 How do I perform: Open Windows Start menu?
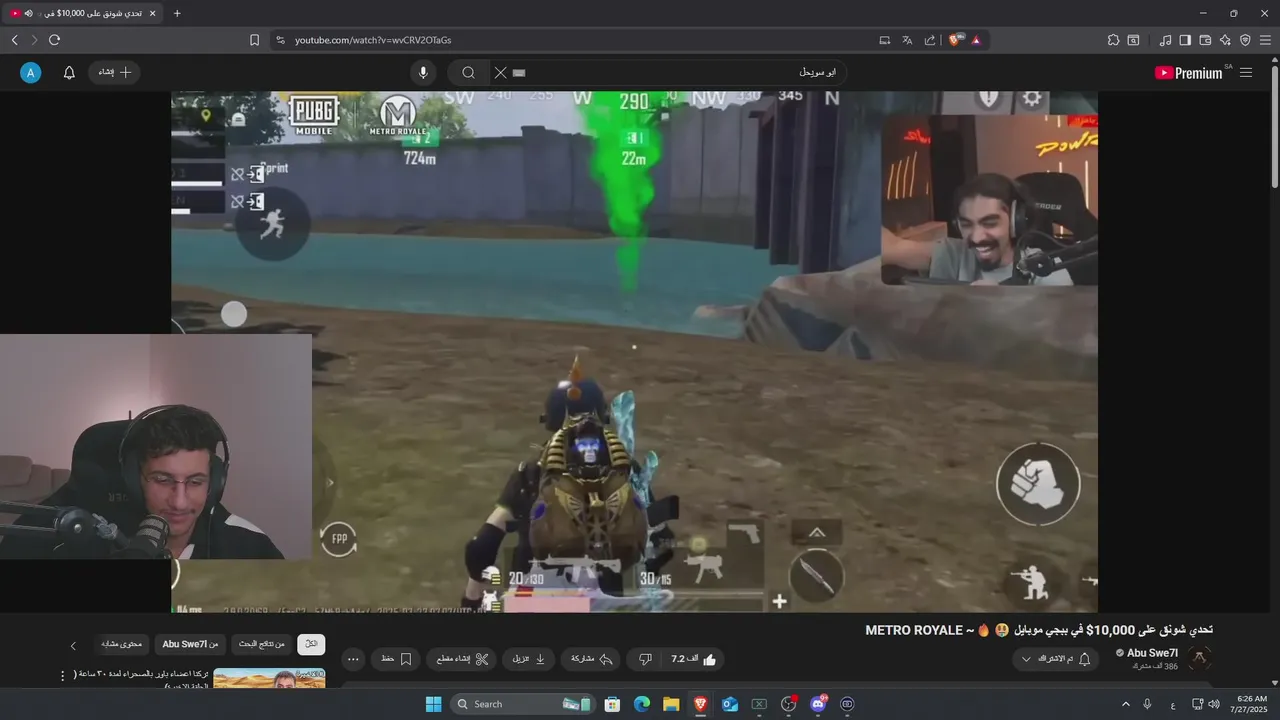coord(433,704)
